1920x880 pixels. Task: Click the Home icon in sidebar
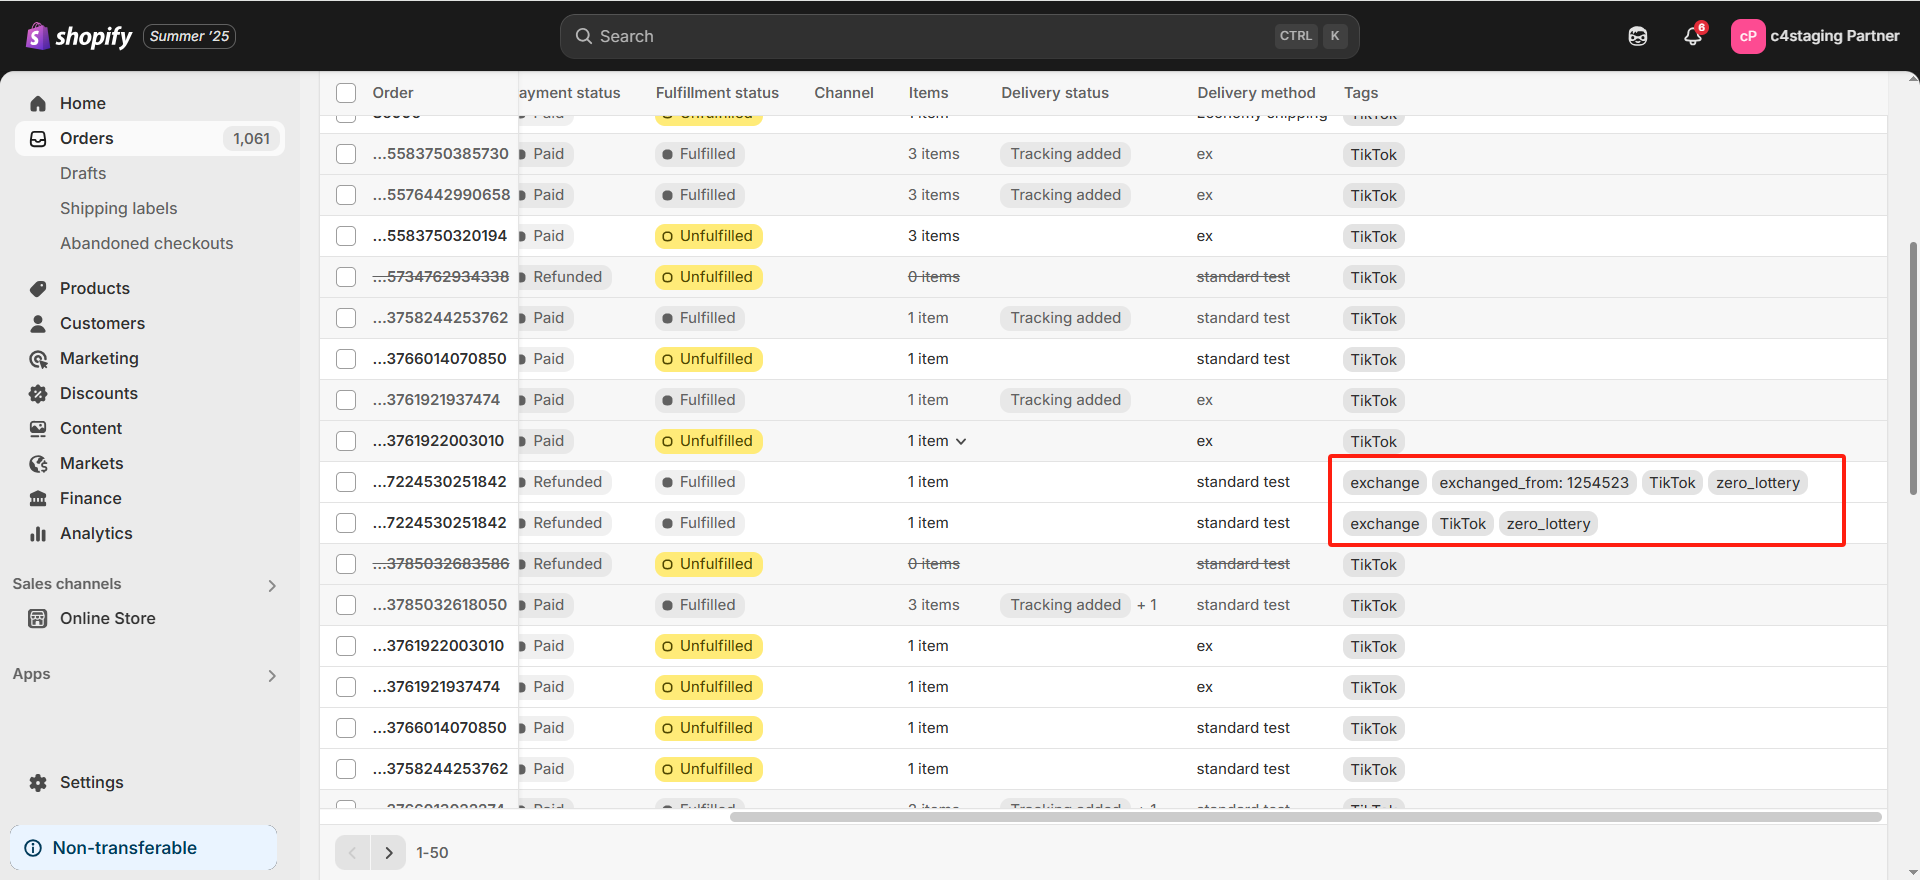click(38, 104)
